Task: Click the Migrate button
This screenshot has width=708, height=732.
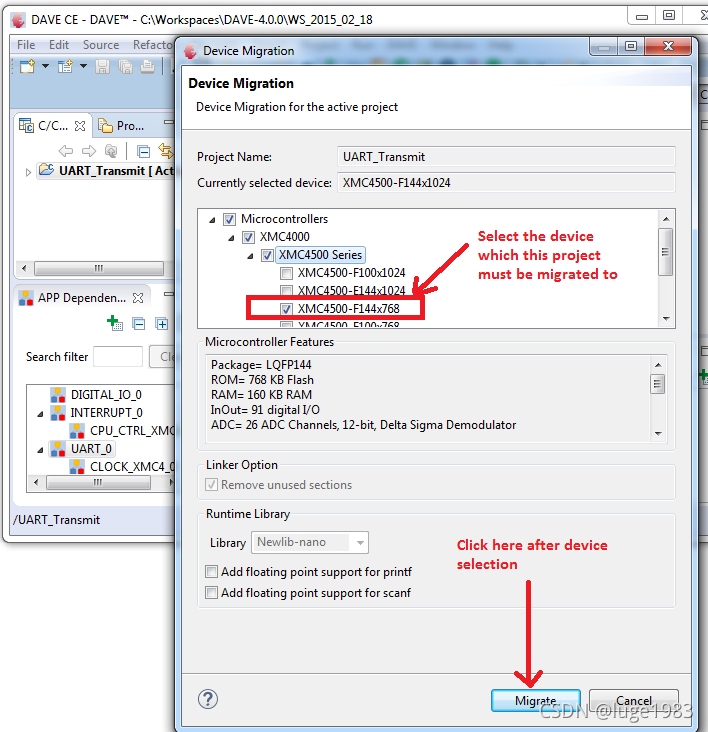Action: [535, 700]
